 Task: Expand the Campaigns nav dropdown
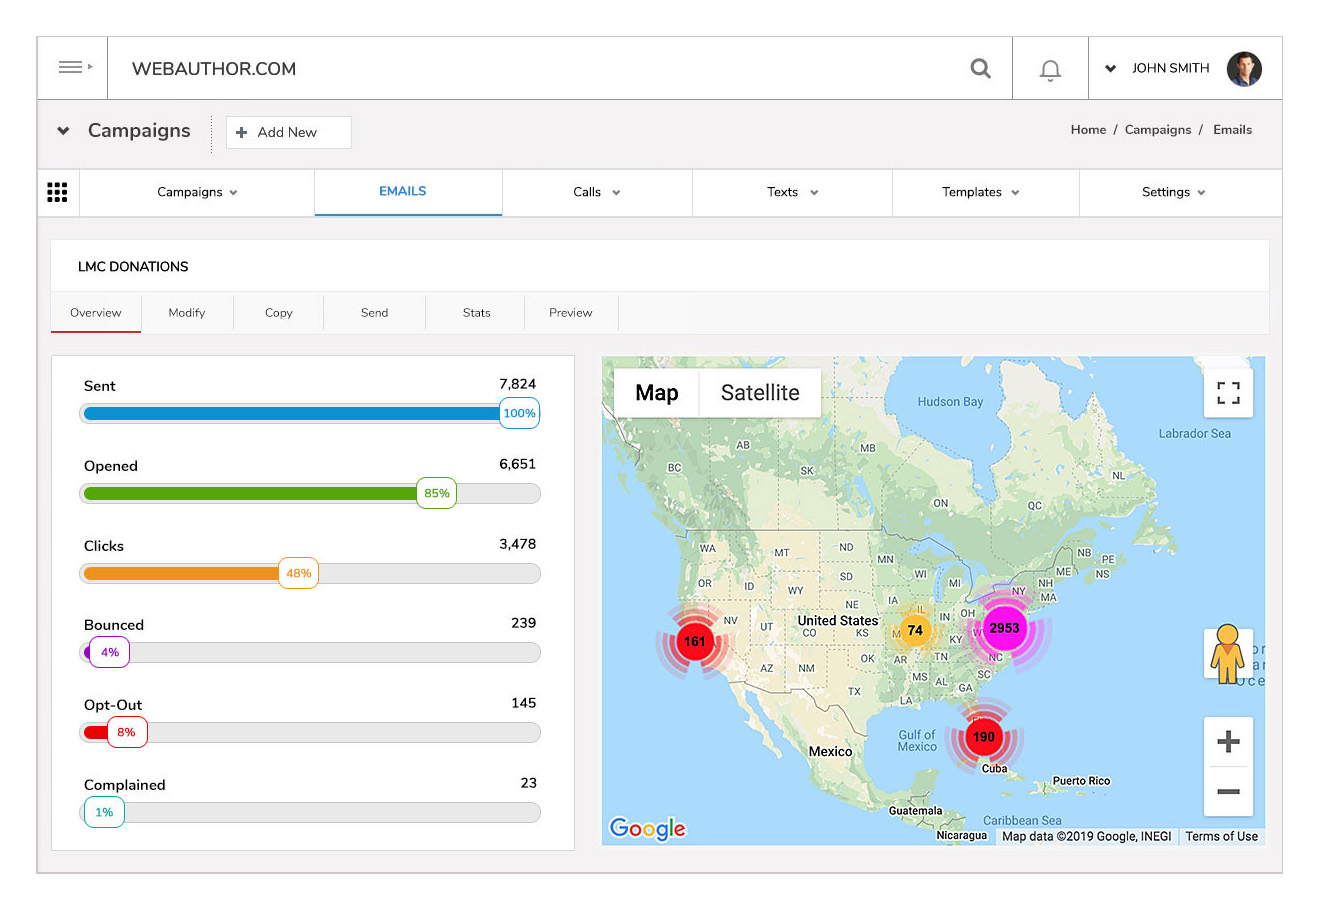197,192
